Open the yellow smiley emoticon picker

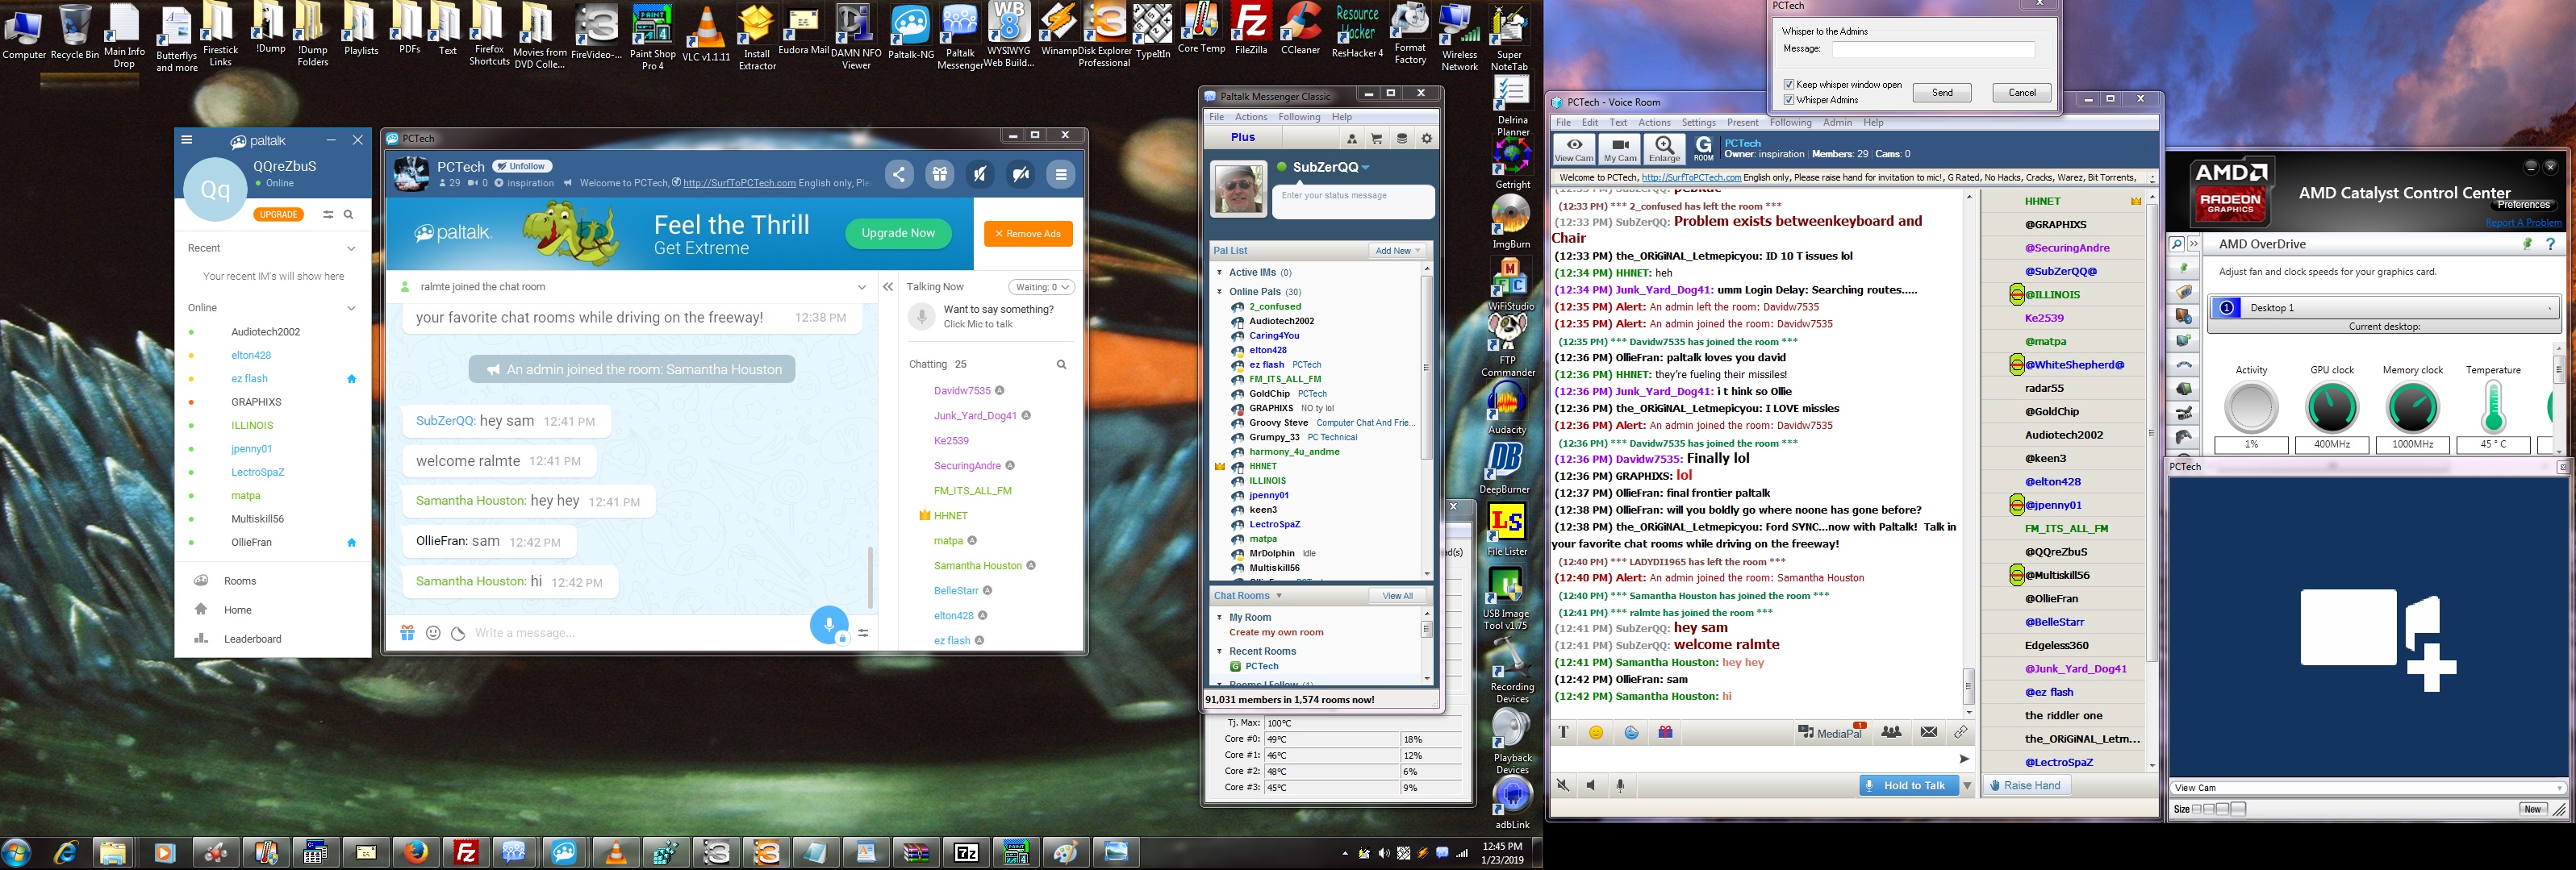coord(1596,732)
